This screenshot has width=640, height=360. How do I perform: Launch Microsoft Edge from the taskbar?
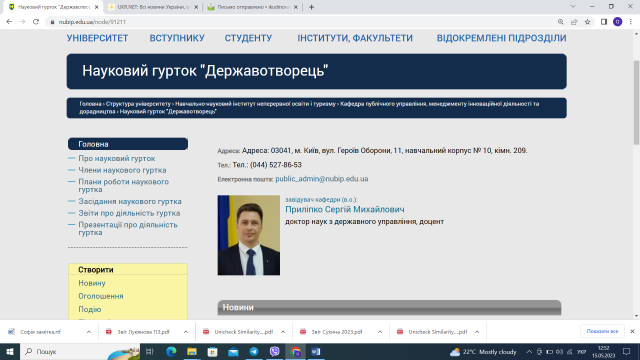[171, 351]
